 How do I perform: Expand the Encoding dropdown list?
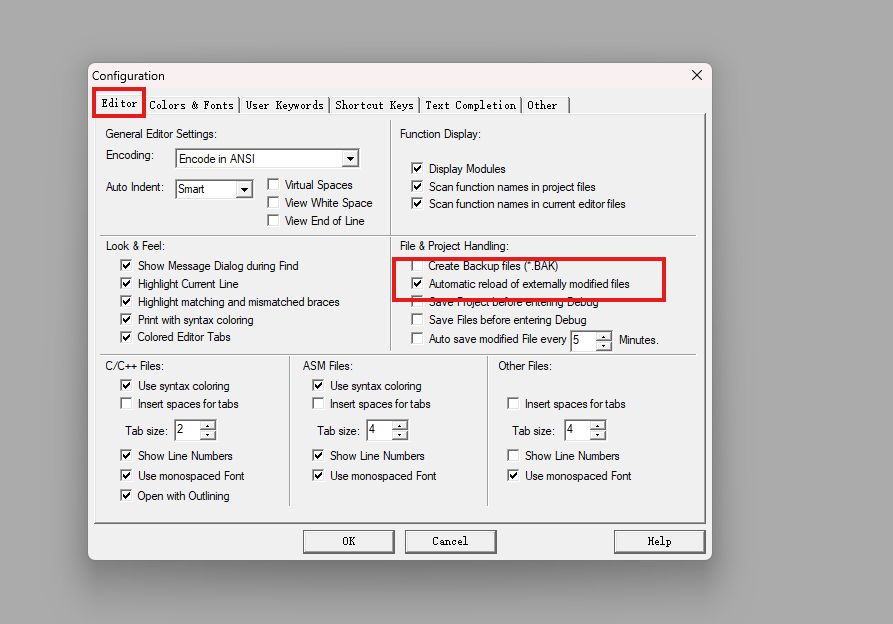pyautogui.click(x=349, y=159)
